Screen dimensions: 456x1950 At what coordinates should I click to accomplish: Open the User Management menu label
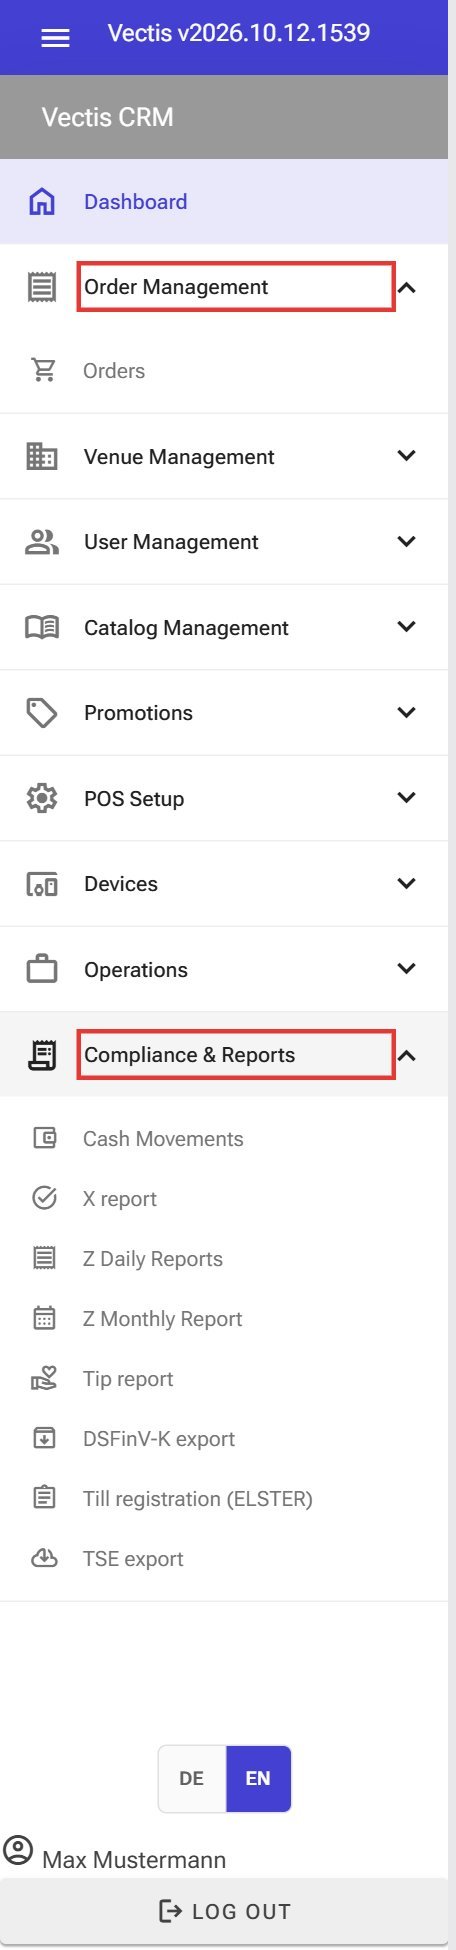click(x=171, y=542)
